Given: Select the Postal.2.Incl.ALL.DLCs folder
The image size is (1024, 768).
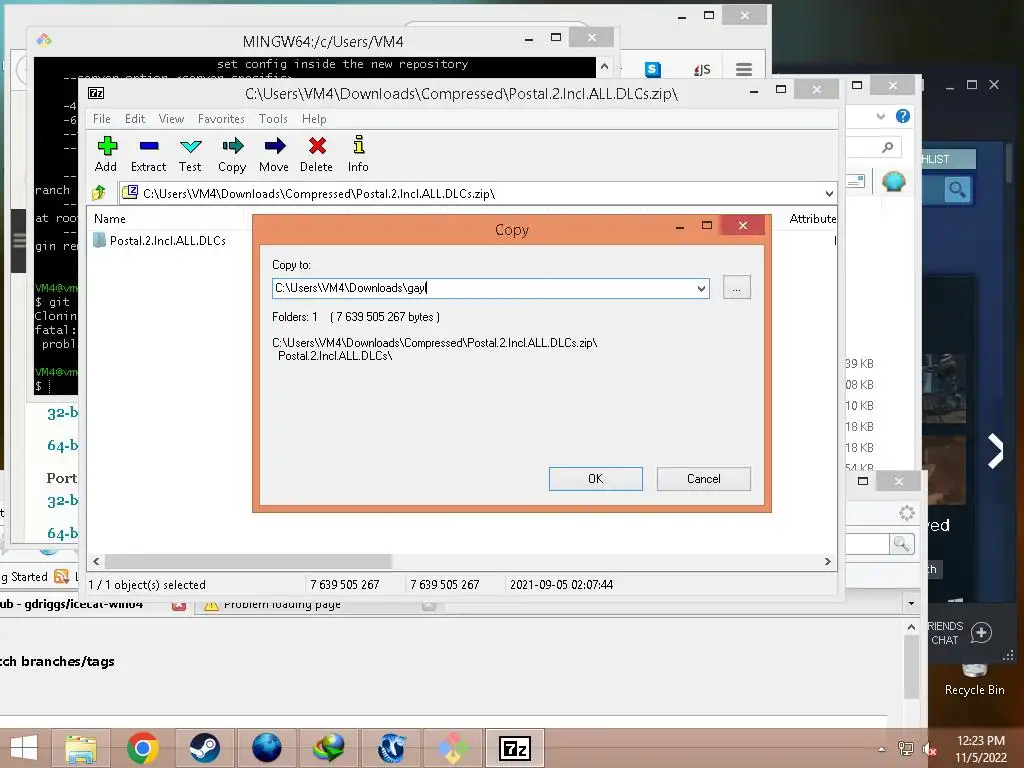Looking at the screenshot, I should coord(160,240).
